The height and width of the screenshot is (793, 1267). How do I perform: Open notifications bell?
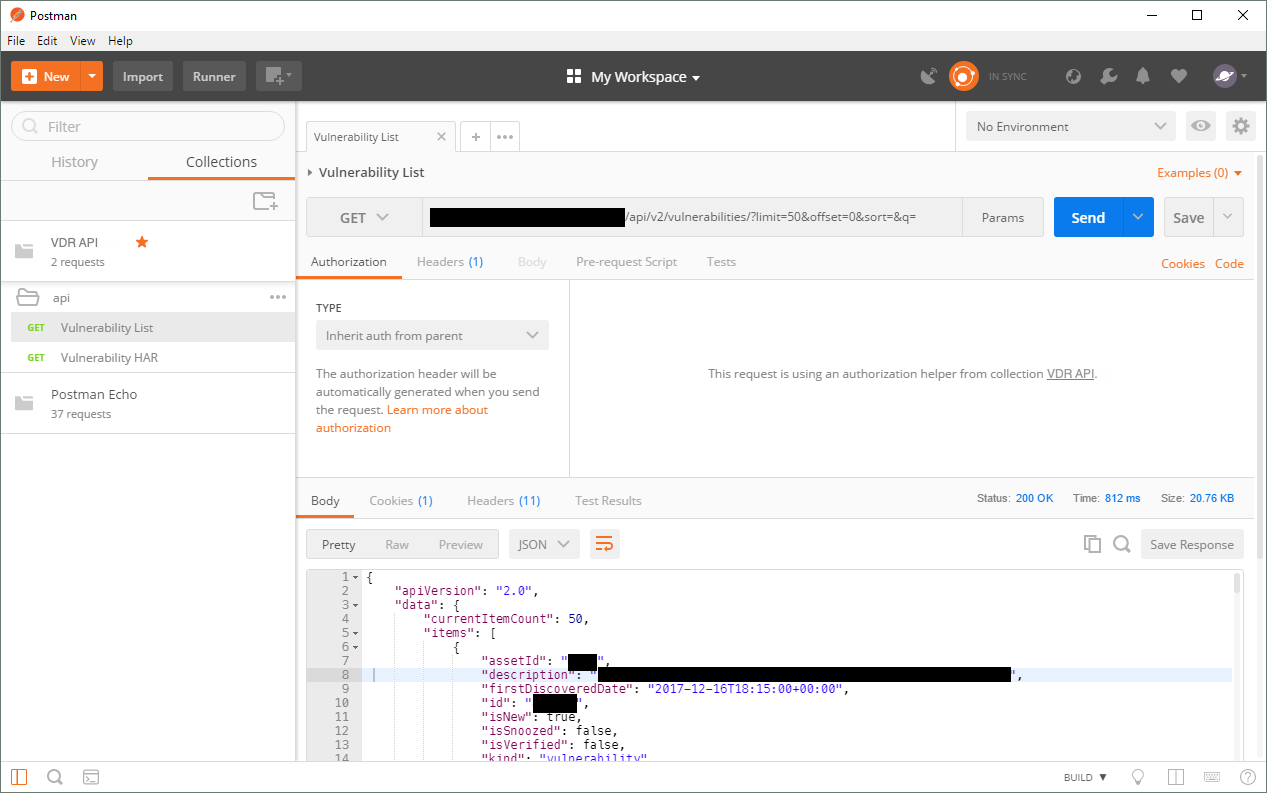tap(1143, 77)
